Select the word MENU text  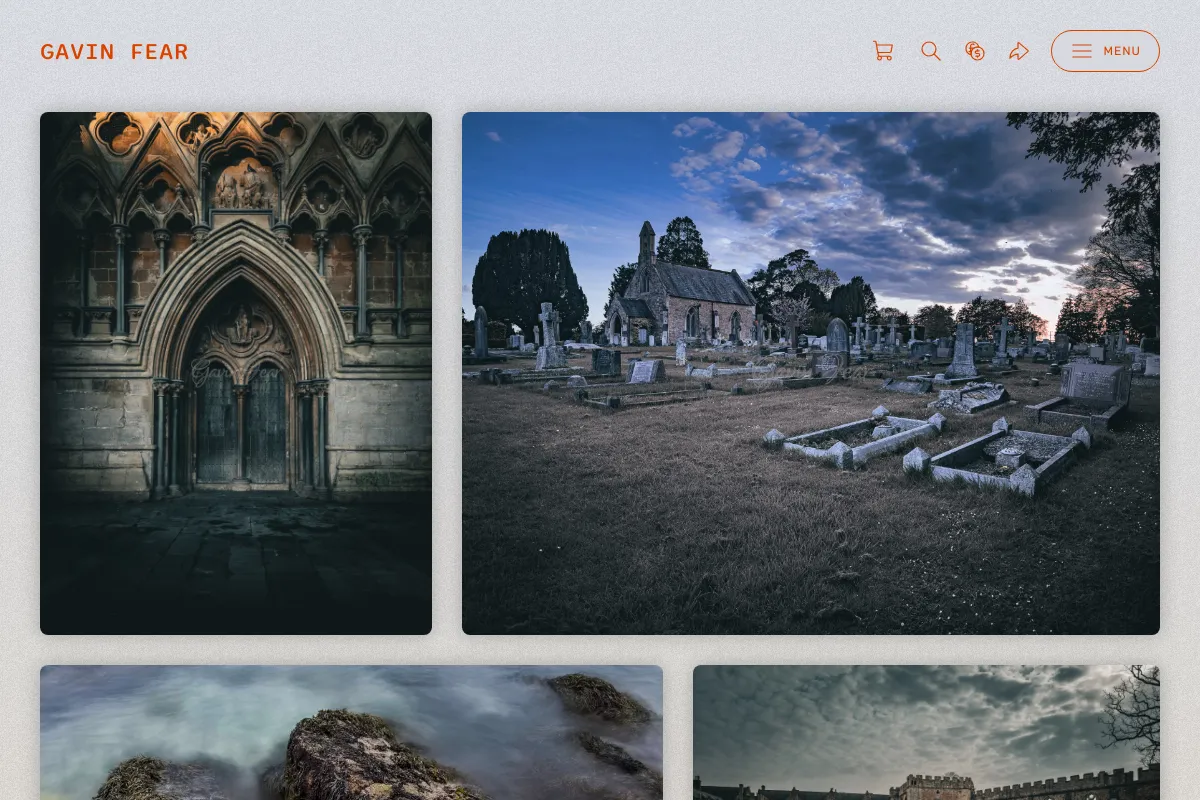coord(1122,51)
